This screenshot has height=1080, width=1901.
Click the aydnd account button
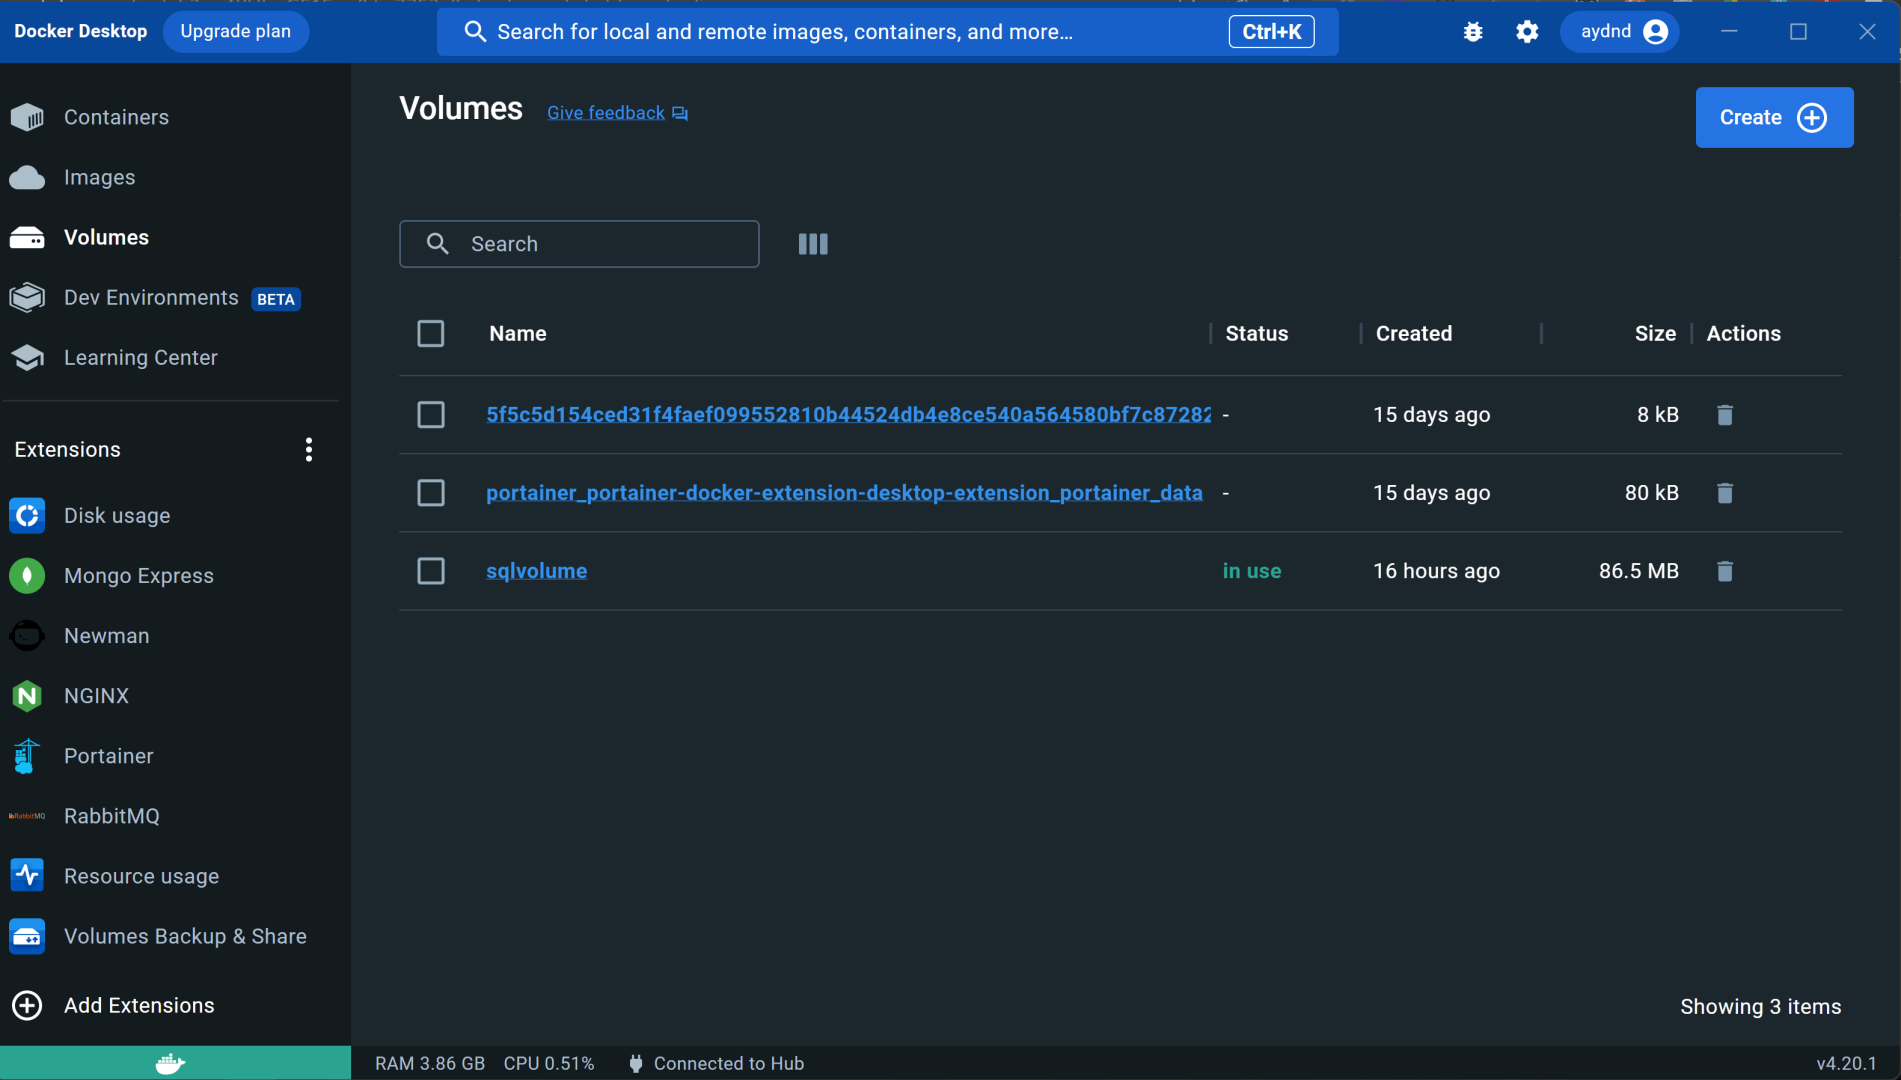pyautogui.click(x=1621, y=32)
